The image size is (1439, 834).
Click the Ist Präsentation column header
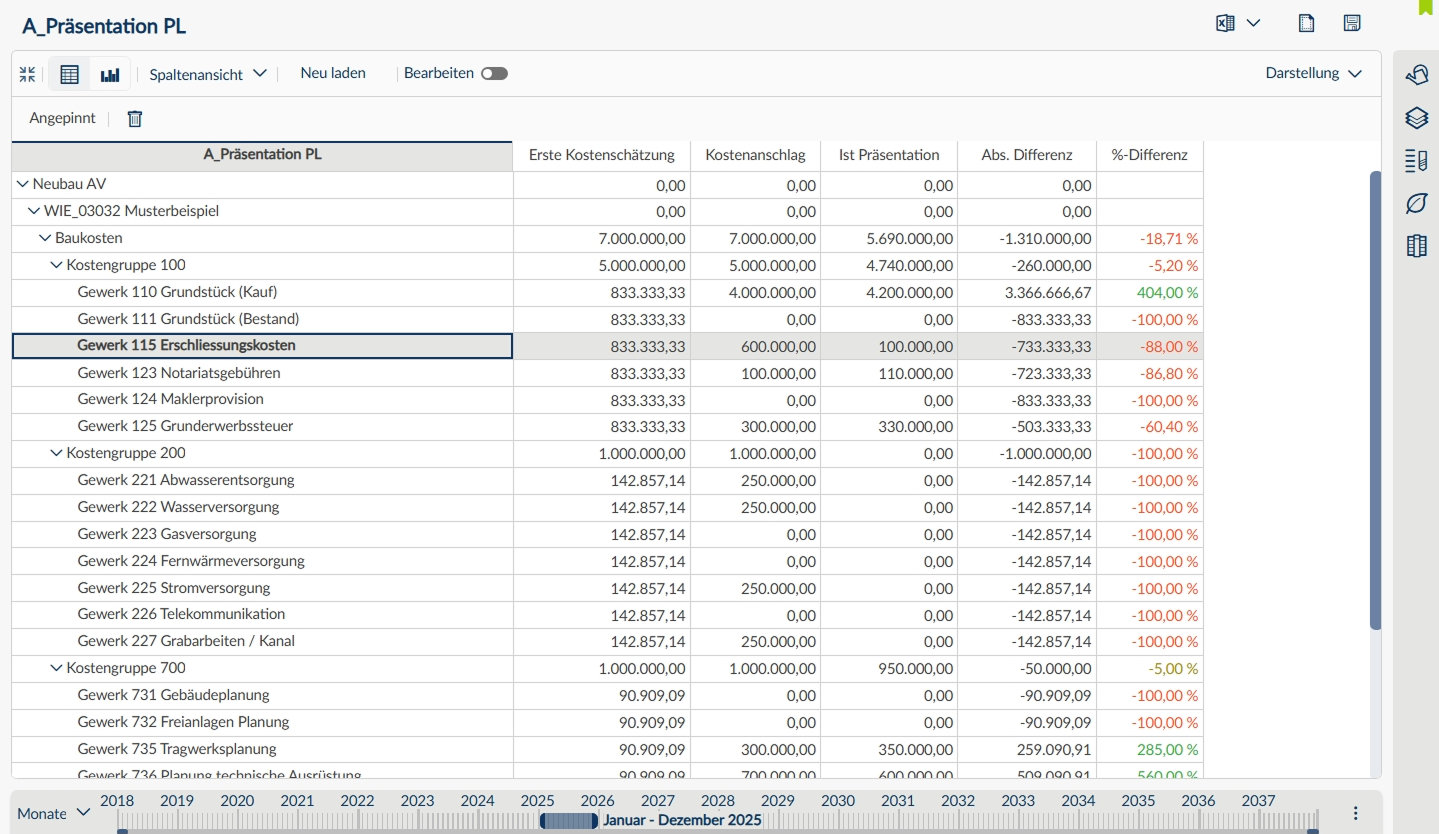coord(889,155)
